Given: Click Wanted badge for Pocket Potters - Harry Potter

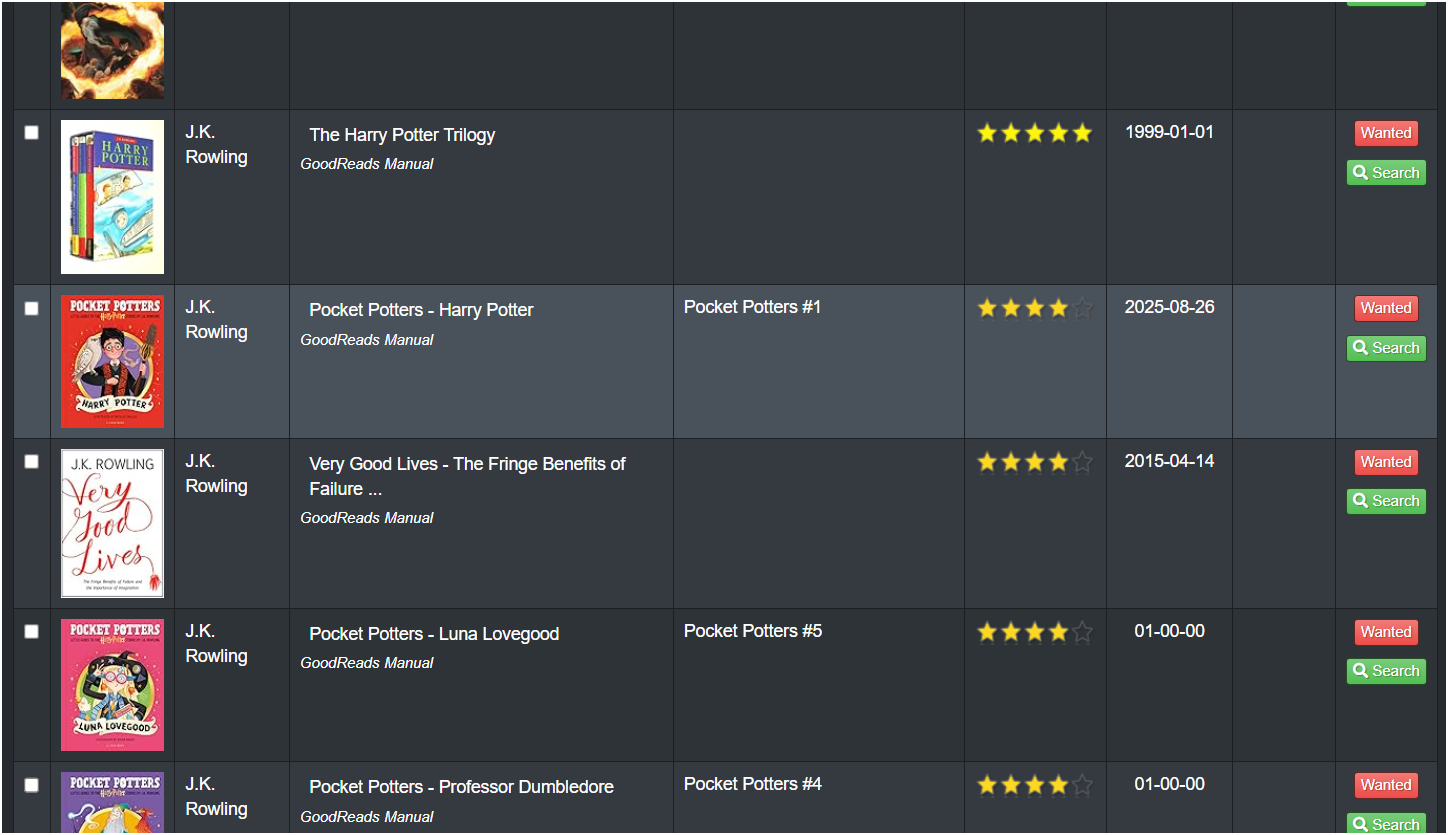Looking at the screenshot, I should click(x=1386, y=308).
